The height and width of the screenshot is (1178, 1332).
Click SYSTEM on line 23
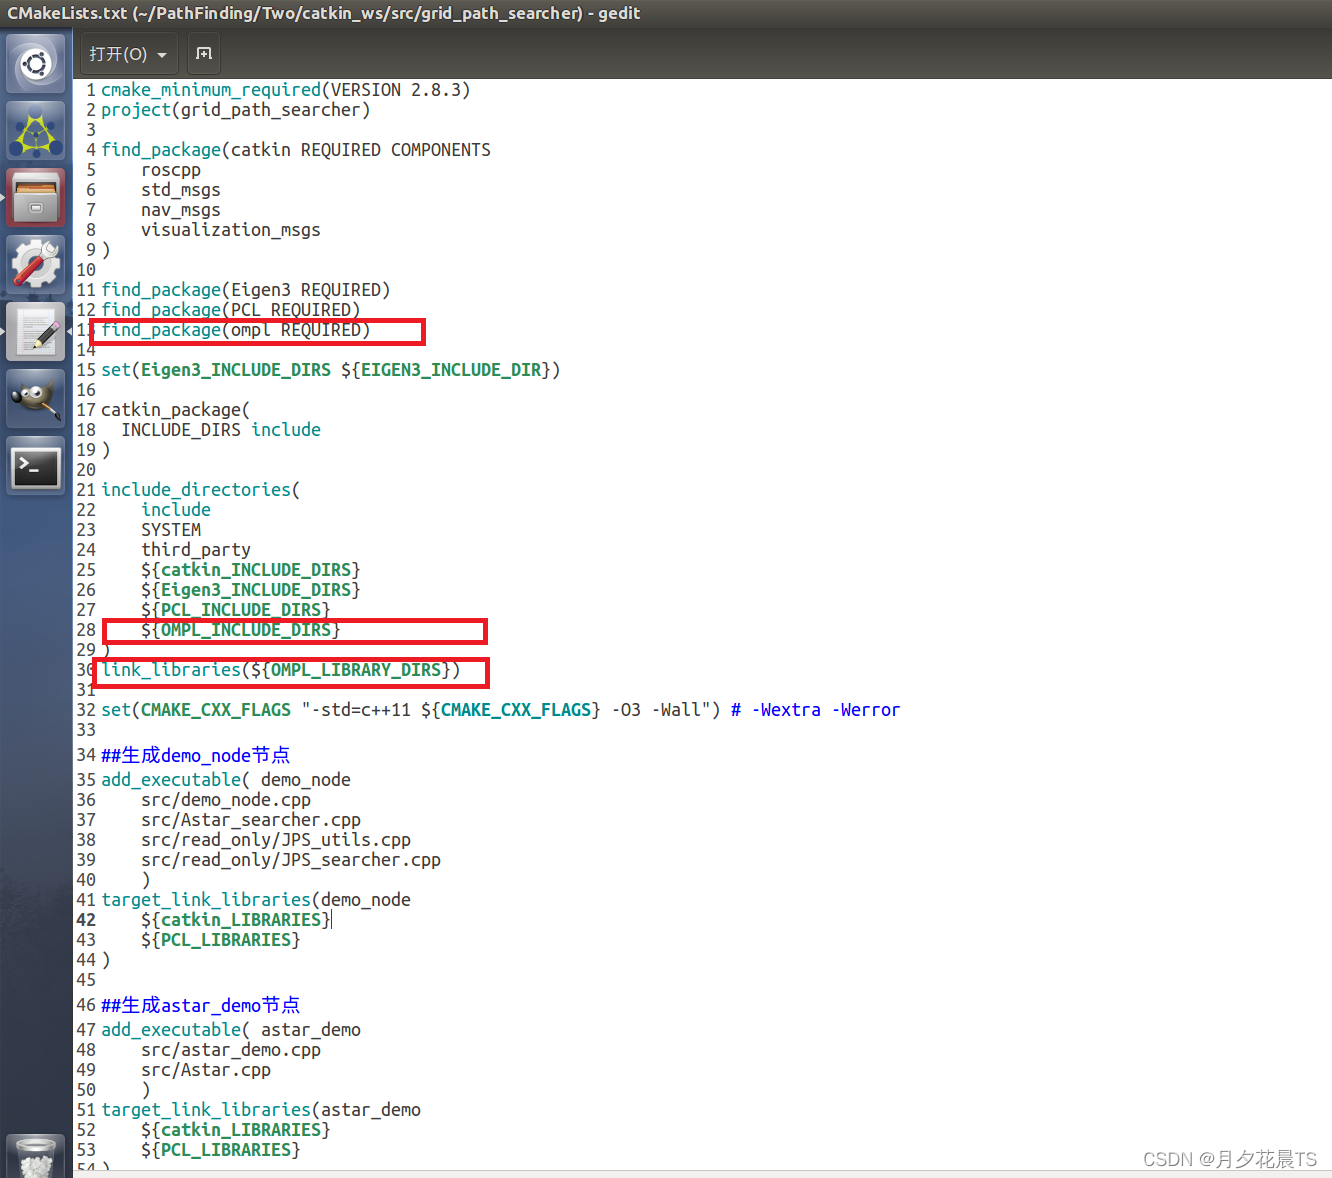[171, 530]
